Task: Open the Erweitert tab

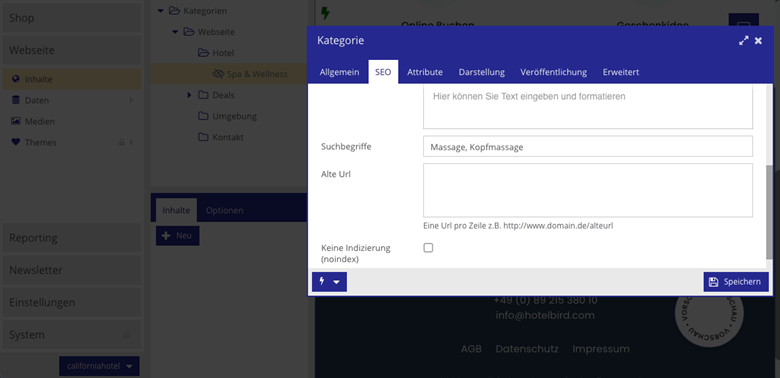Action: 621,72
